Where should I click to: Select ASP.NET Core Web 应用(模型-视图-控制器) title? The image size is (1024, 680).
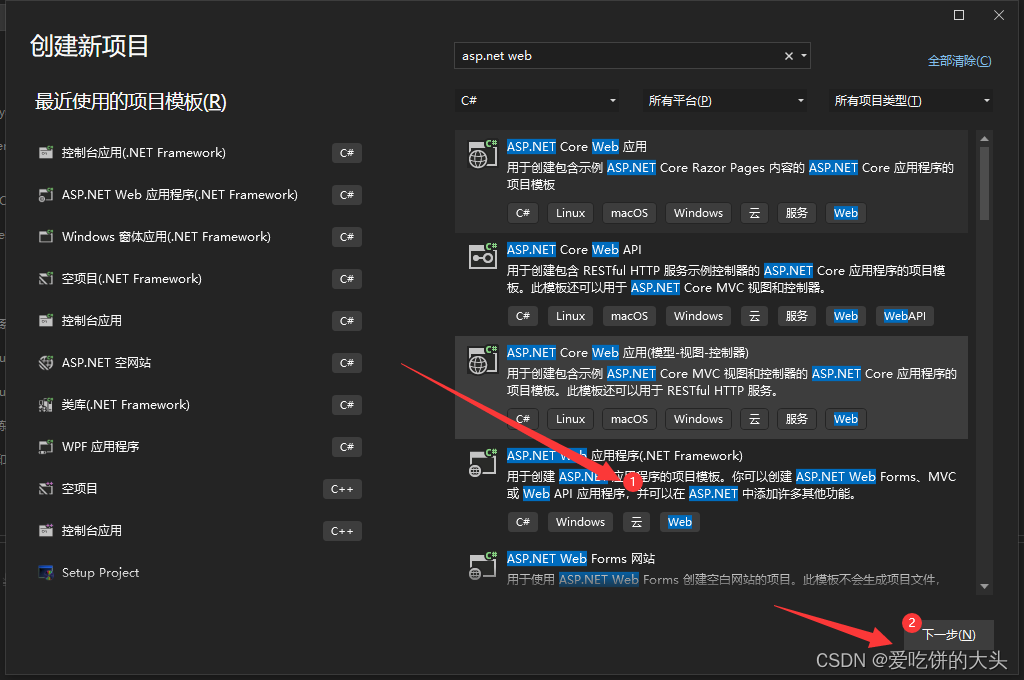[x=628, y=353]
